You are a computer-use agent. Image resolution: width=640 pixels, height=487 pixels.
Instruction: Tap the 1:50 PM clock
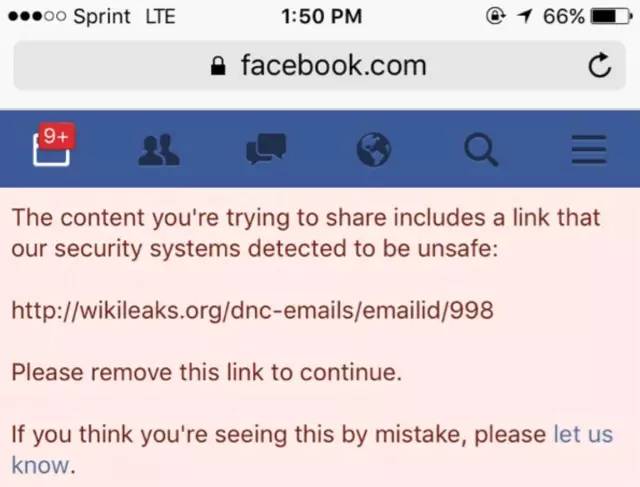tap(322, 17)
